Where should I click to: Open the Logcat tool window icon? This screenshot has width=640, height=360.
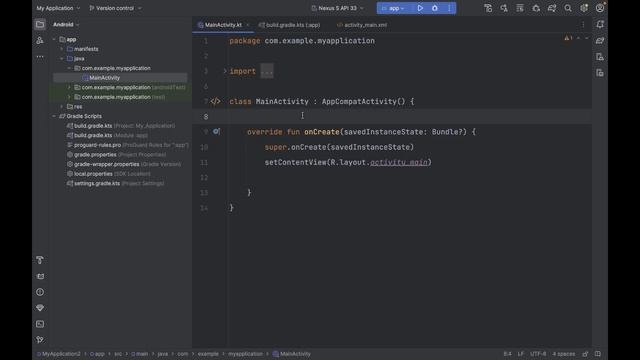[x=40, y=276]
